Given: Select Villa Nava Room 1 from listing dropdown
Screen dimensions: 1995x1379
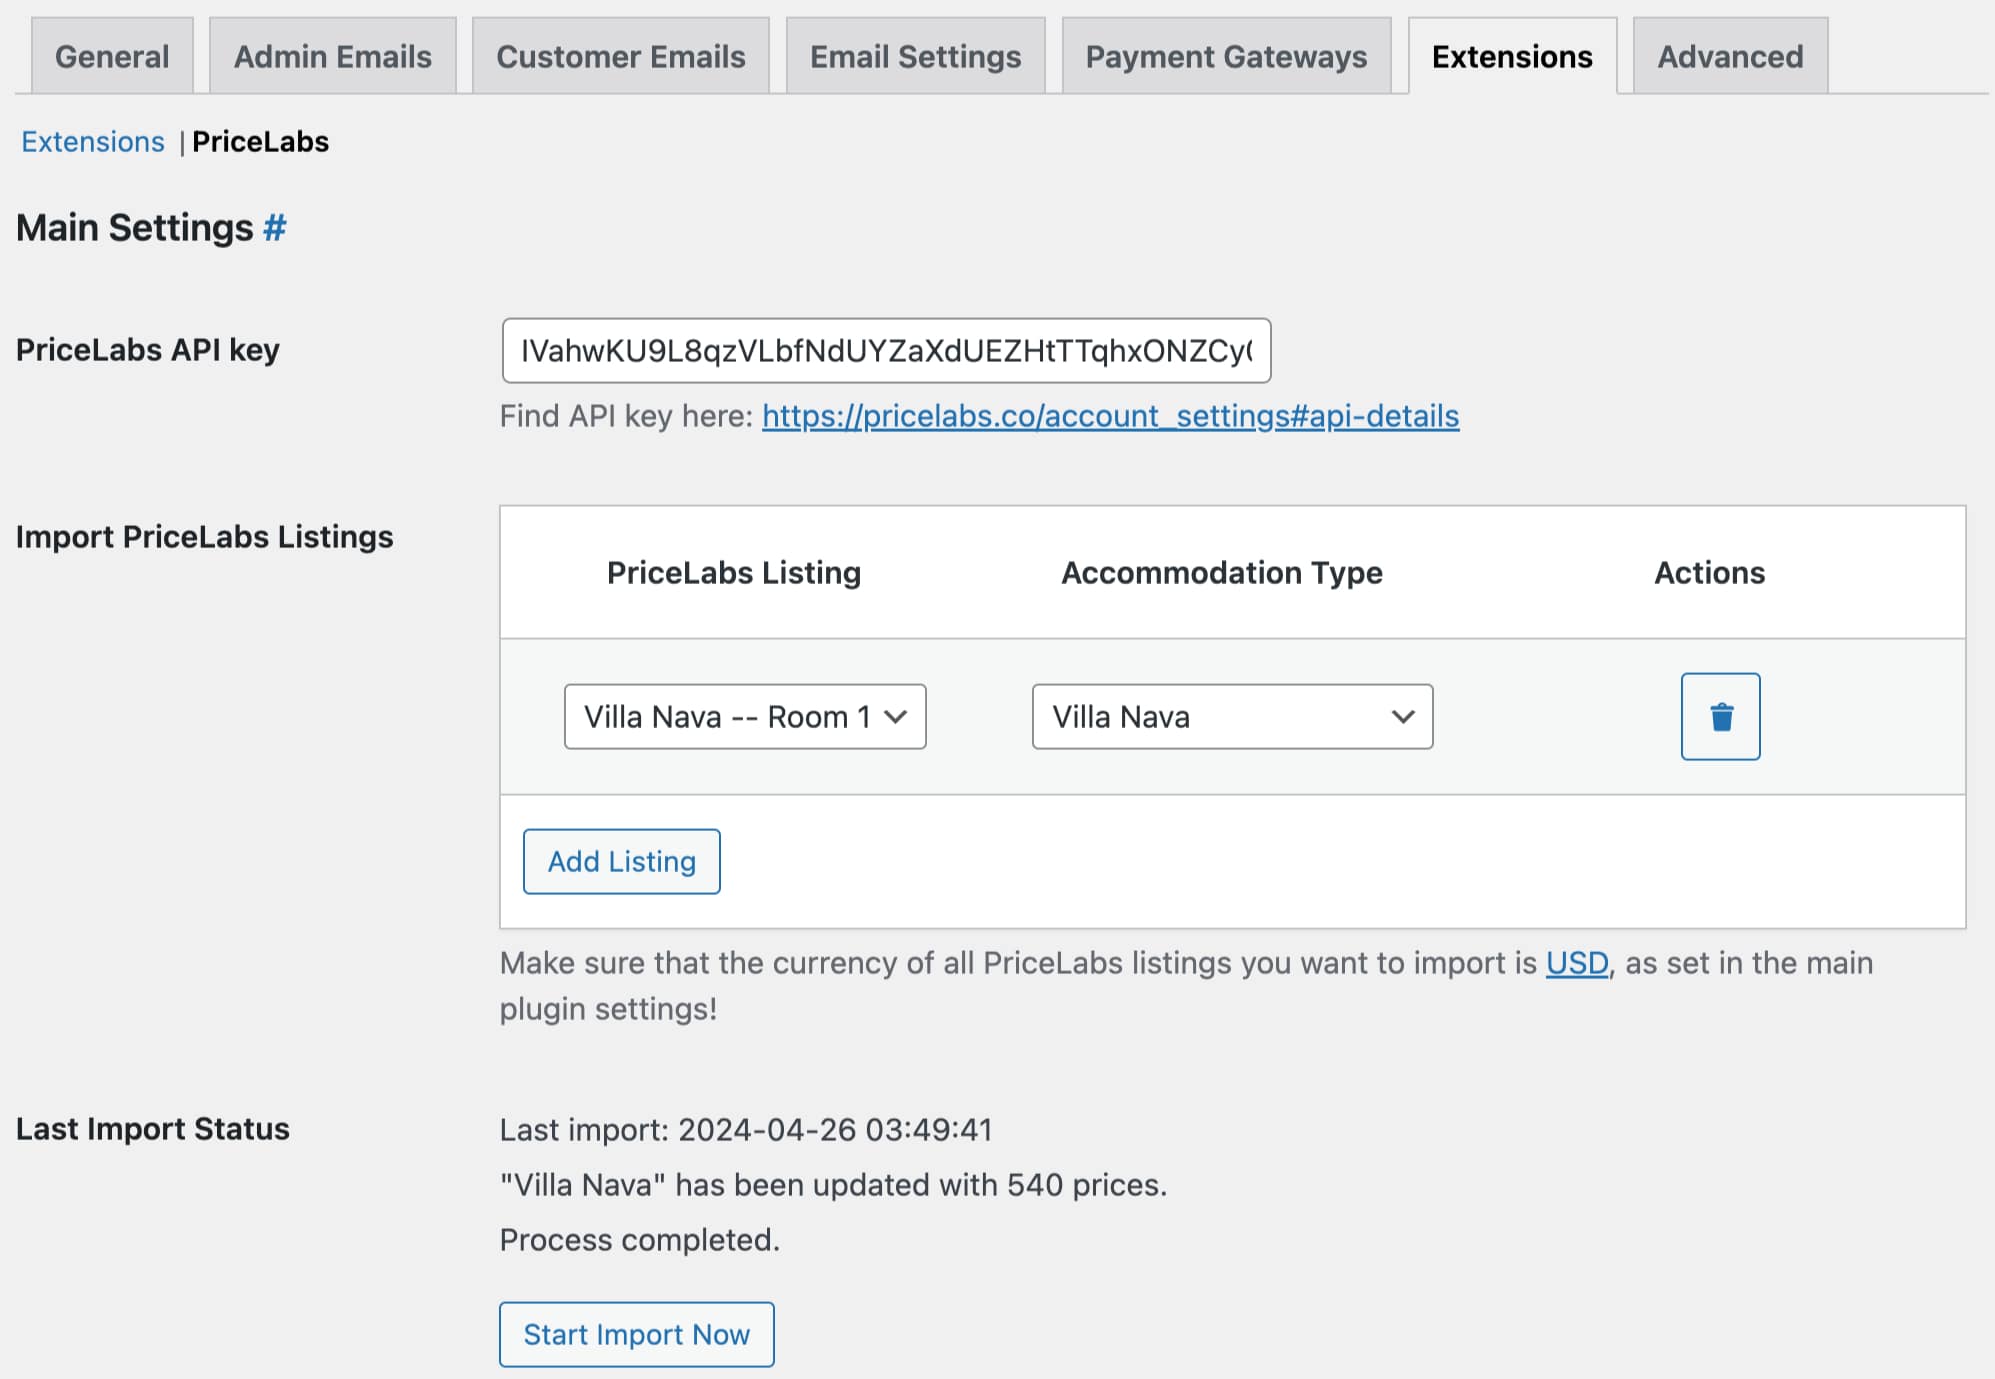Looking at the screenshot, I should coord(743,715).
